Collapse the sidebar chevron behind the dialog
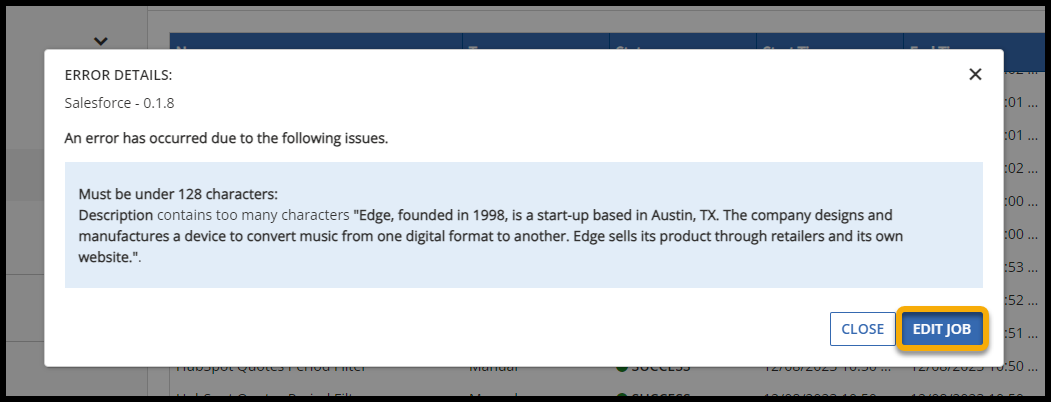 coord(100,41)
